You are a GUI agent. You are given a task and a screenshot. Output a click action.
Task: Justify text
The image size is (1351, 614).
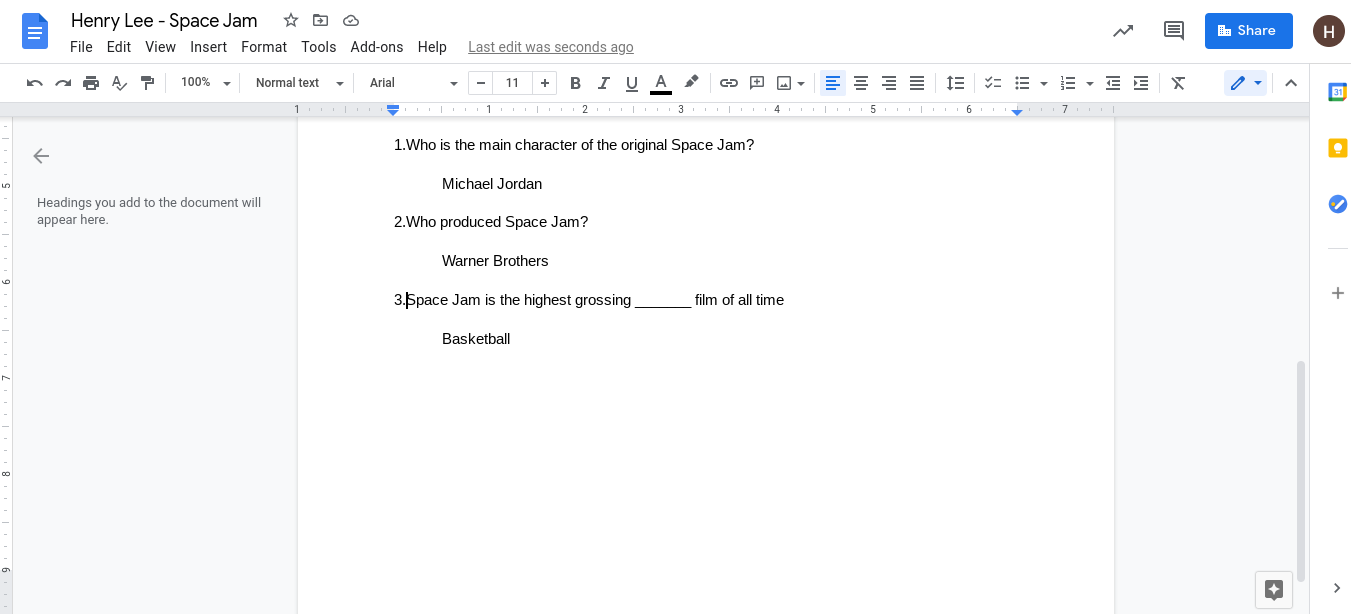917,83
